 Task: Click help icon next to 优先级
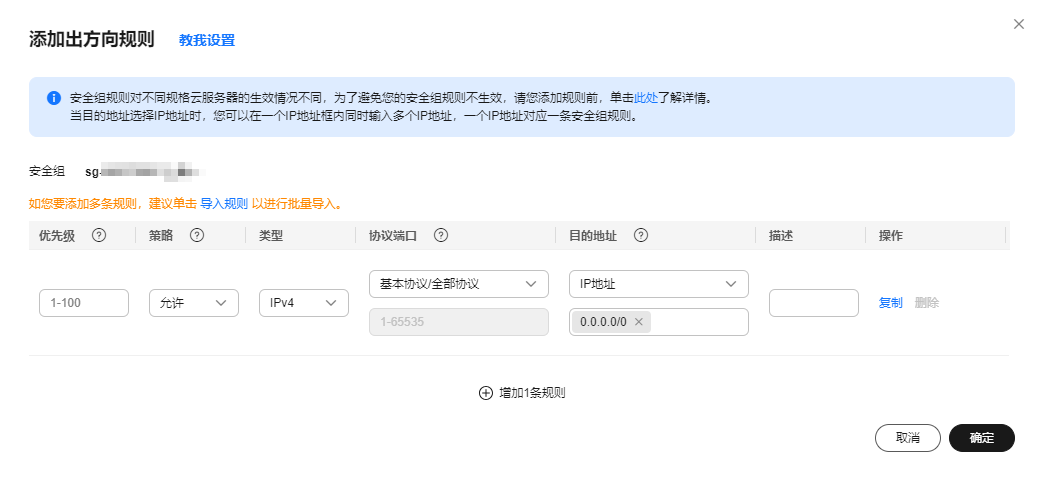pyautogui.click(x=99, y=235)
